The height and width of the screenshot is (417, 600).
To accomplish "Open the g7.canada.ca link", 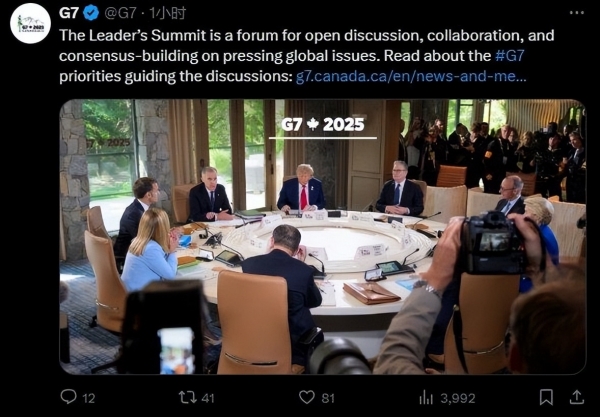I will [411, 76].
